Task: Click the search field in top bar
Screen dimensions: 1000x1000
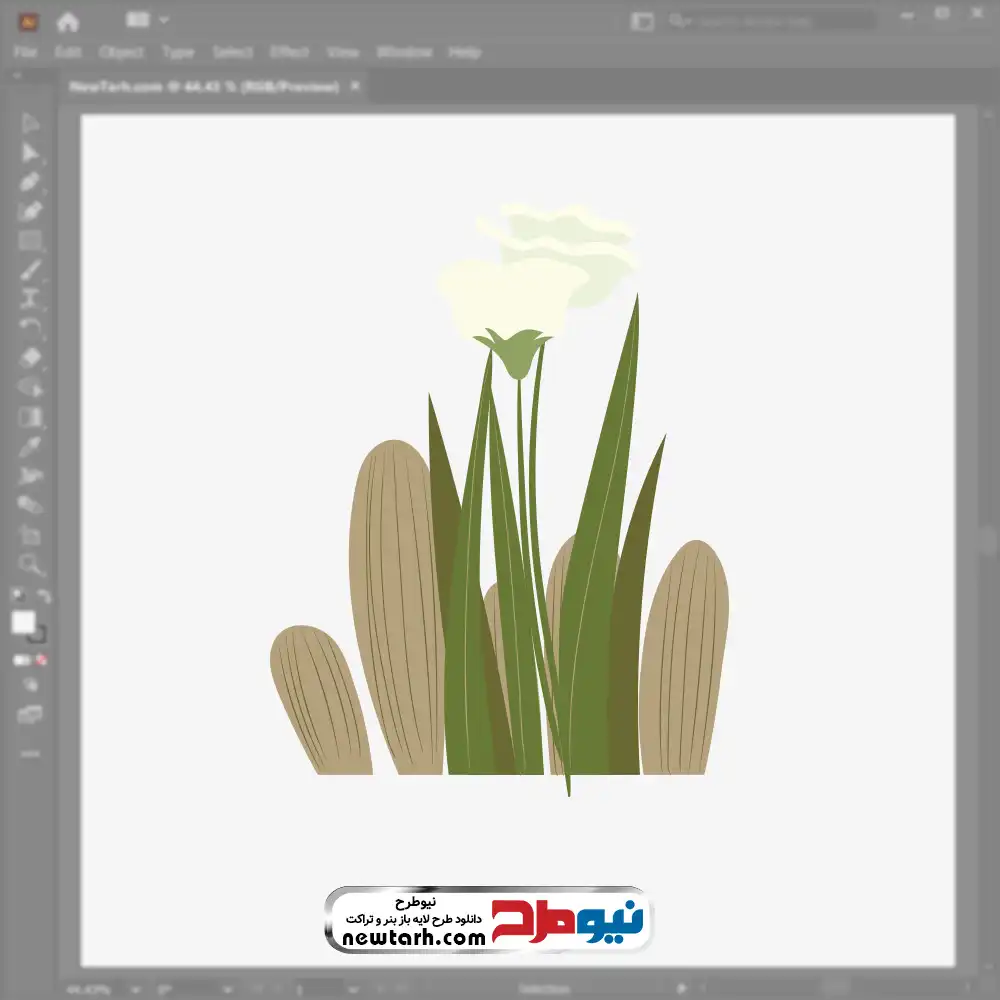Action: click(x=770, y=21)
